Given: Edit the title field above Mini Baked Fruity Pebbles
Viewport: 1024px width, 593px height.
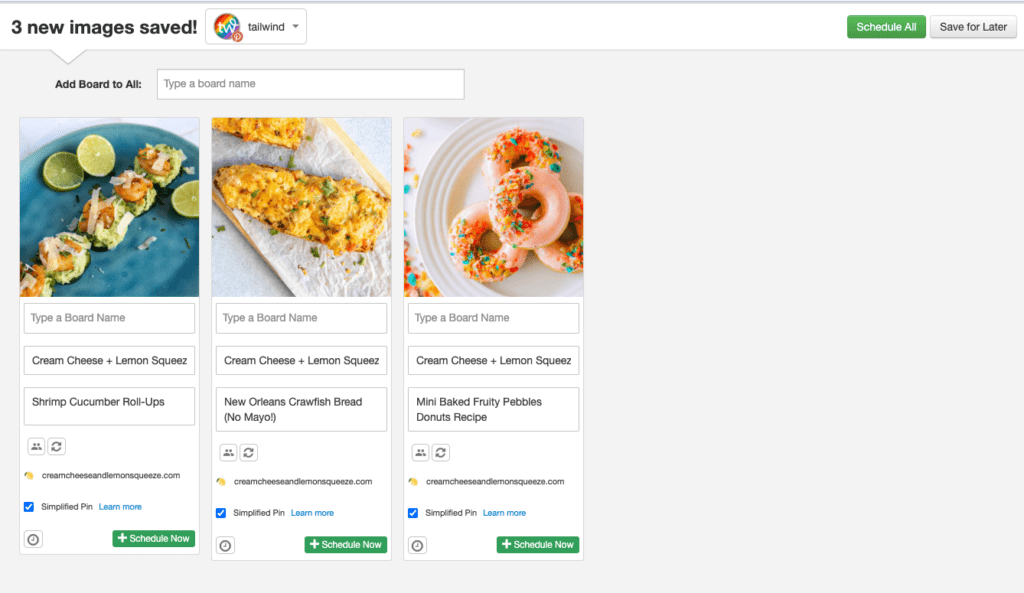Looking at the screenshot, I should 494,361.
